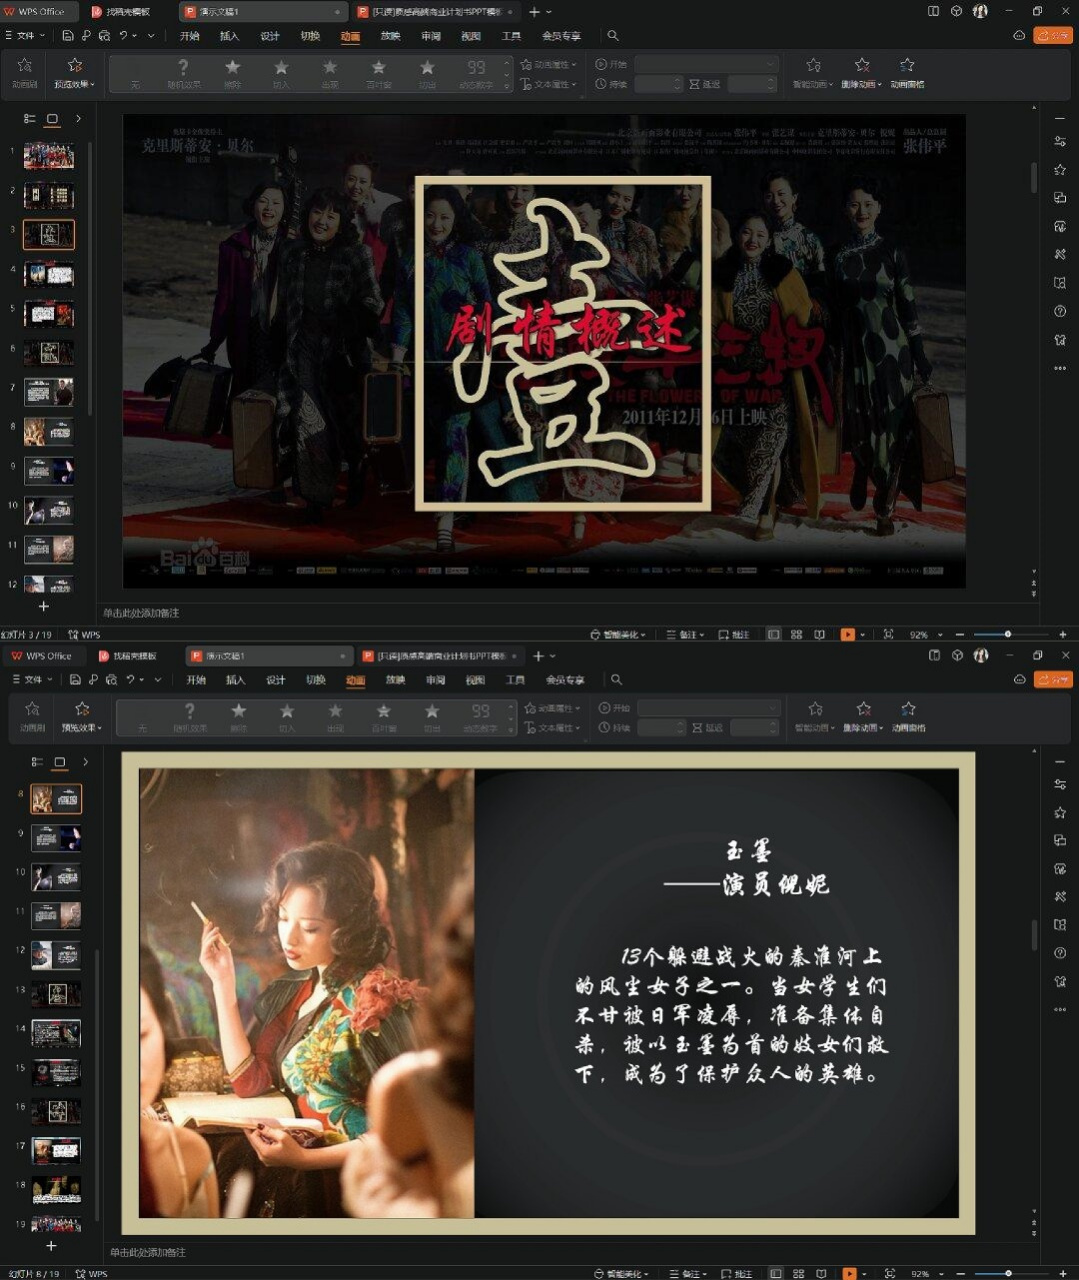Select slide 10 thumbnail in the slide panel

pos(48,510)
